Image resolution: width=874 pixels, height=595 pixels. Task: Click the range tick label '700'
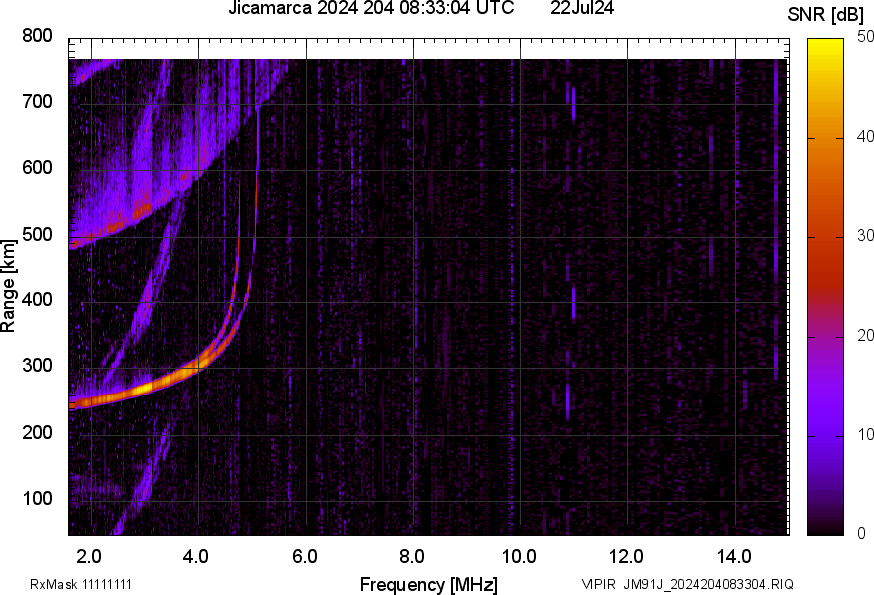tap(37, 101)
